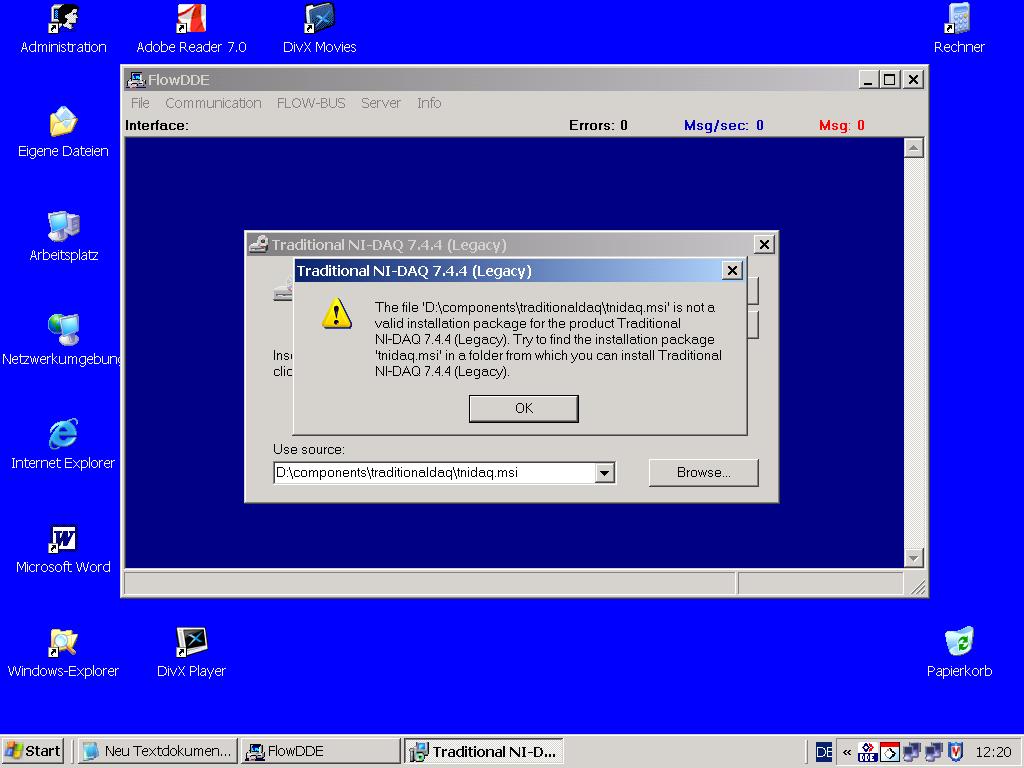Switch to Neu Textdokument taskbar button

pos(157,751)
